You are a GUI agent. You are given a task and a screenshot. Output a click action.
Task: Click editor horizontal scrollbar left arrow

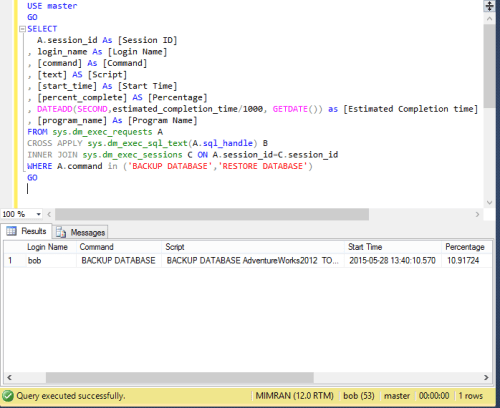[49, 214]
